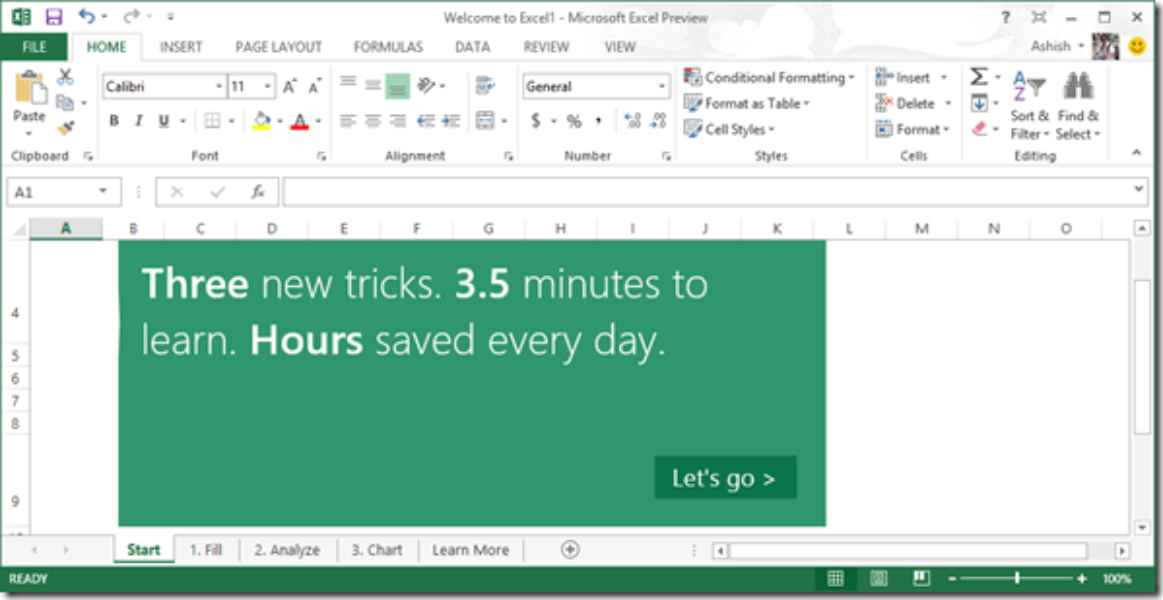This screenshot has height=600, width=1163.
Task: Apply the yellow Fill Color bucket
Action: coord(262,121)
